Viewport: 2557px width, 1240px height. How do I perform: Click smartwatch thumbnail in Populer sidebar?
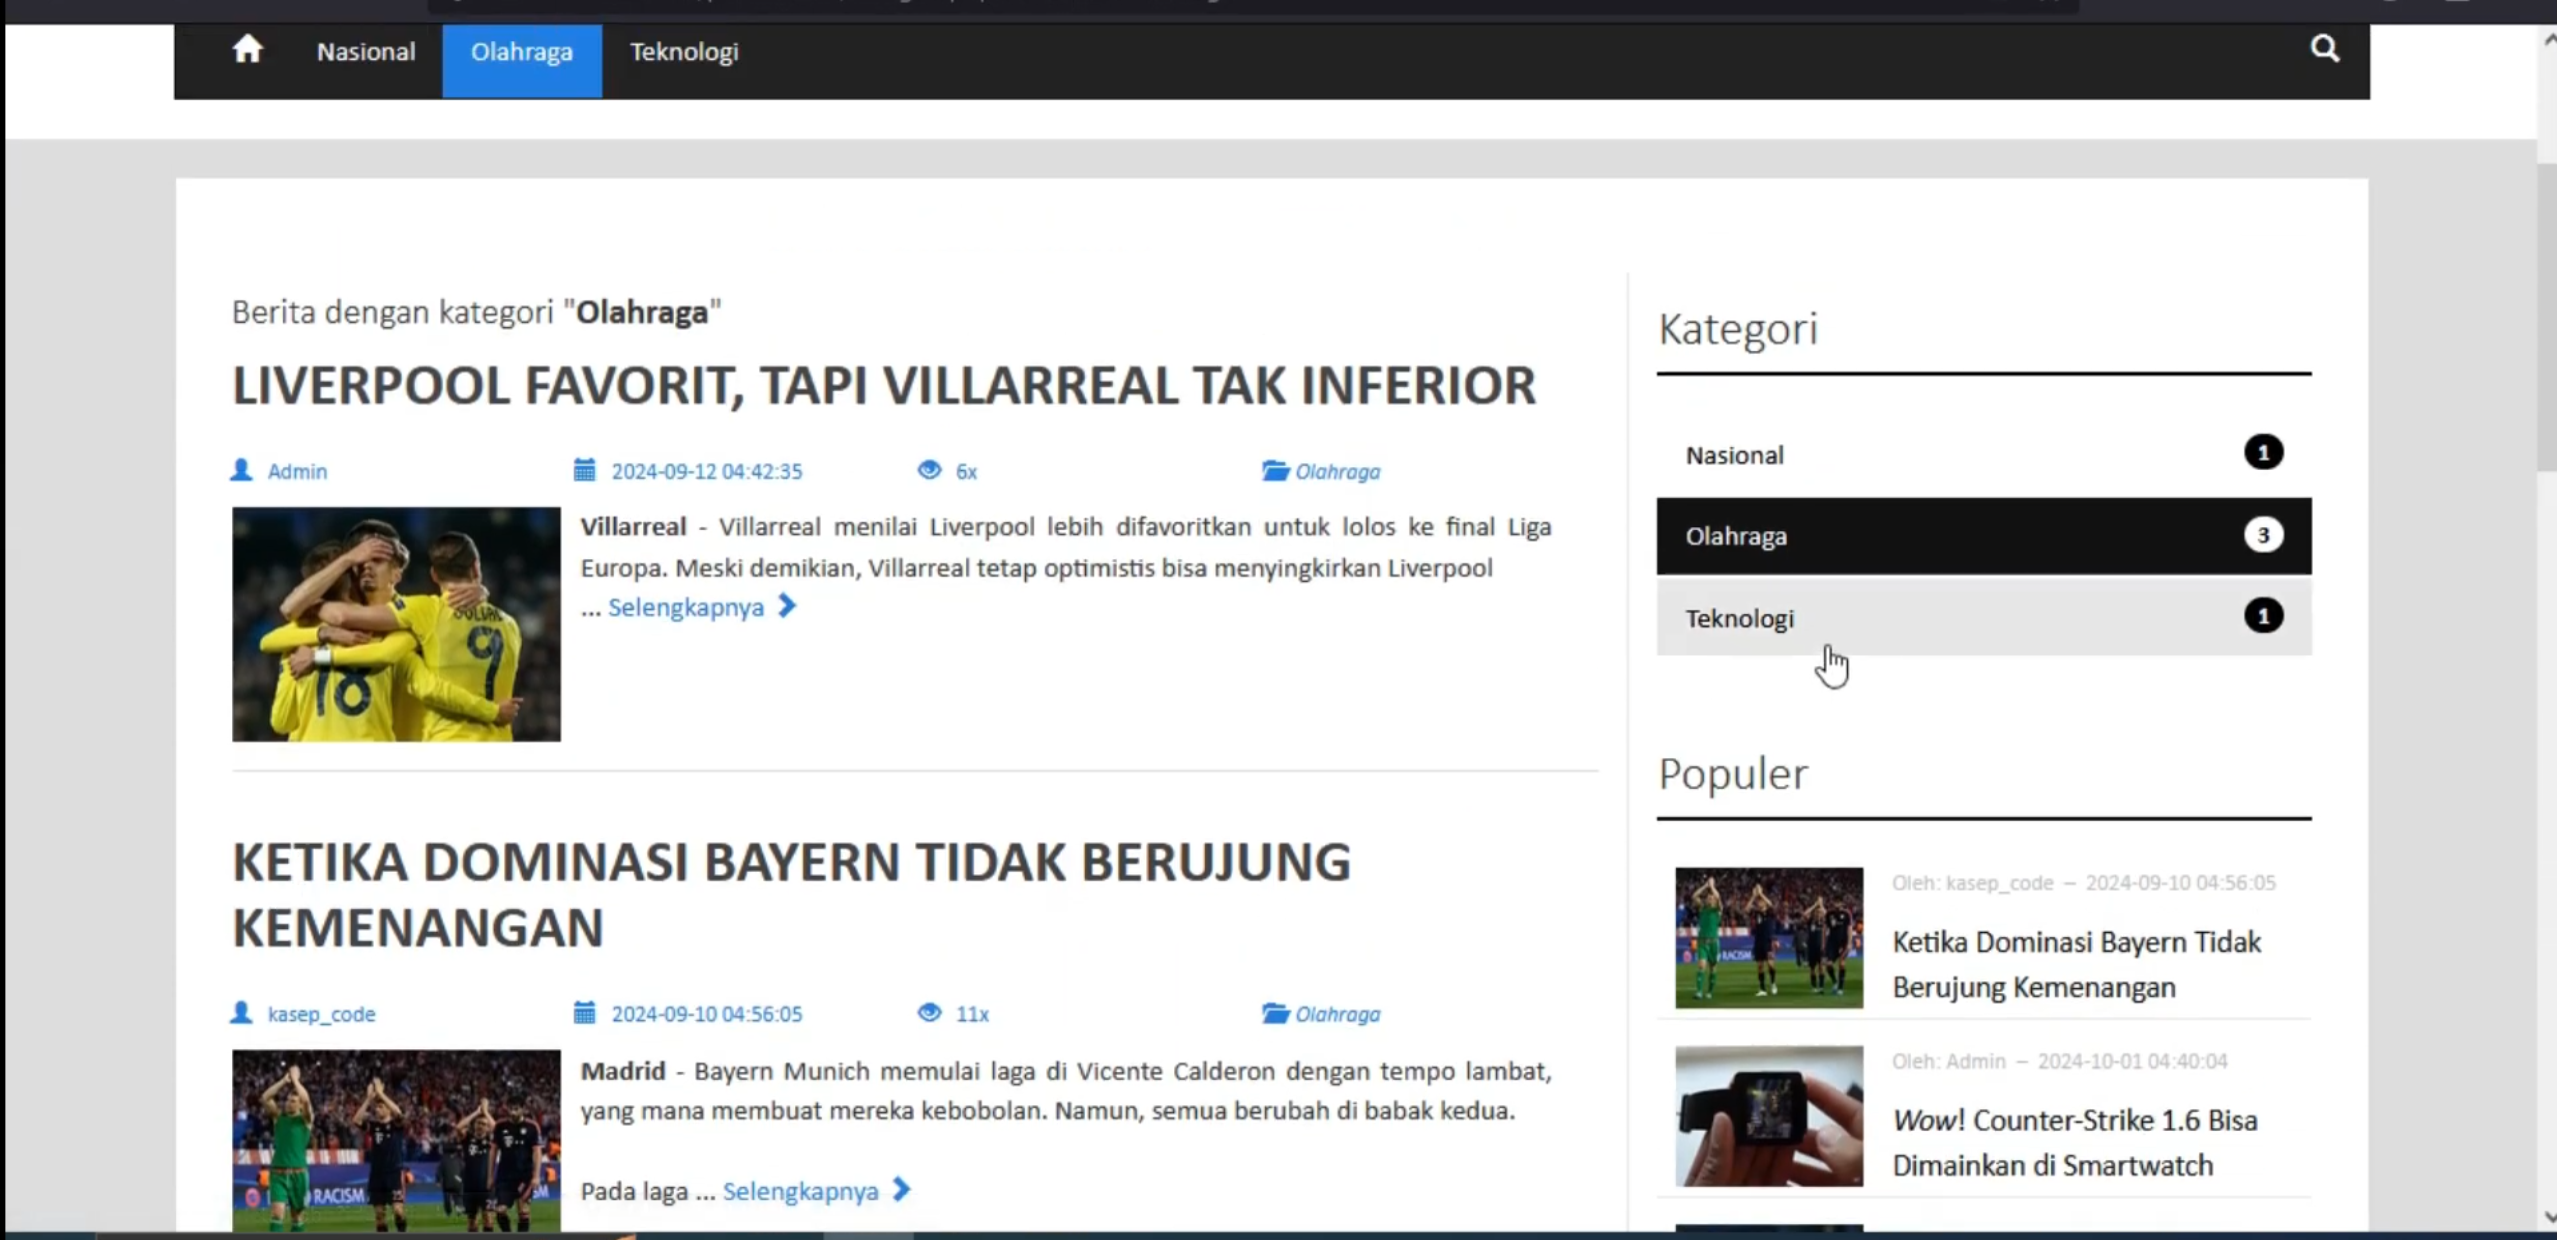1769,1116
